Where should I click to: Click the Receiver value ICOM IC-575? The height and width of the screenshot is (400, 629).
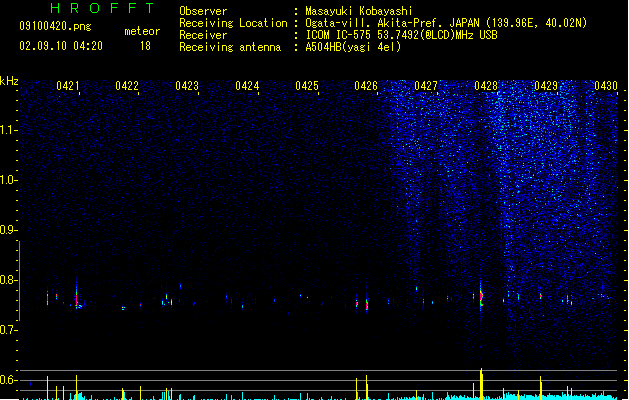pyautogui.click(x=340, y=35)
